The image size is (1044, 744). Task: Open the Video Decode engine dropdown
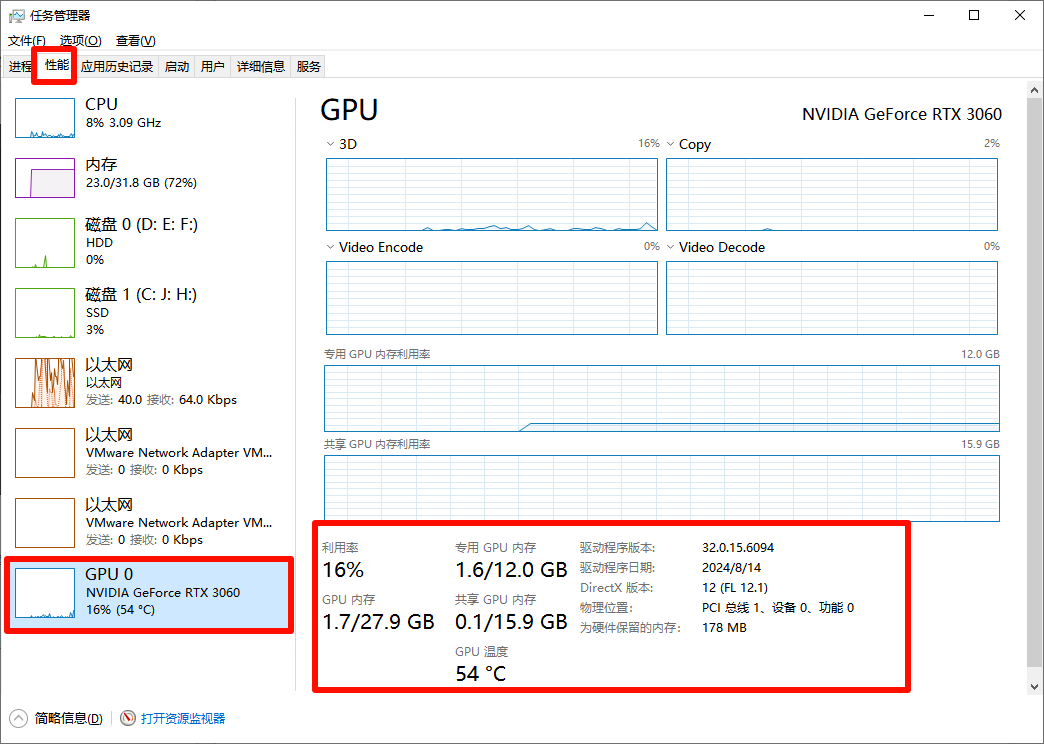tap(670, 247)
